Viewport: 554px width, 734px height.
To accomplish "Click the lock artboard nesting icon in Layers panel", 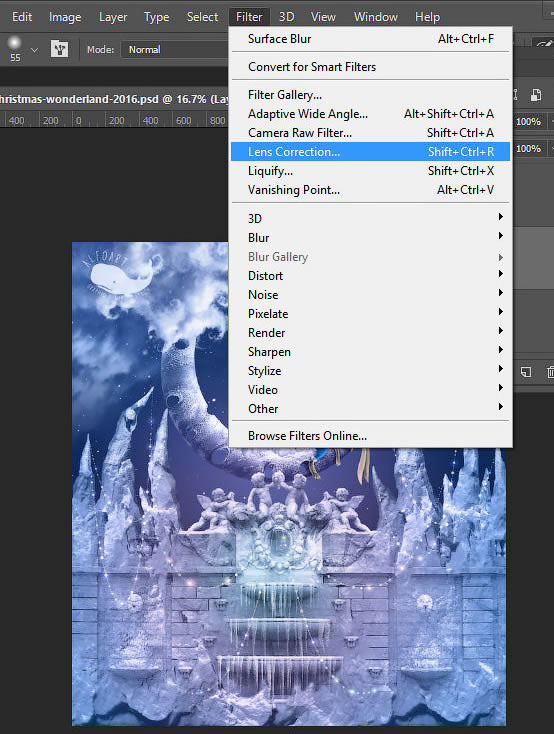I will (536, 95).
